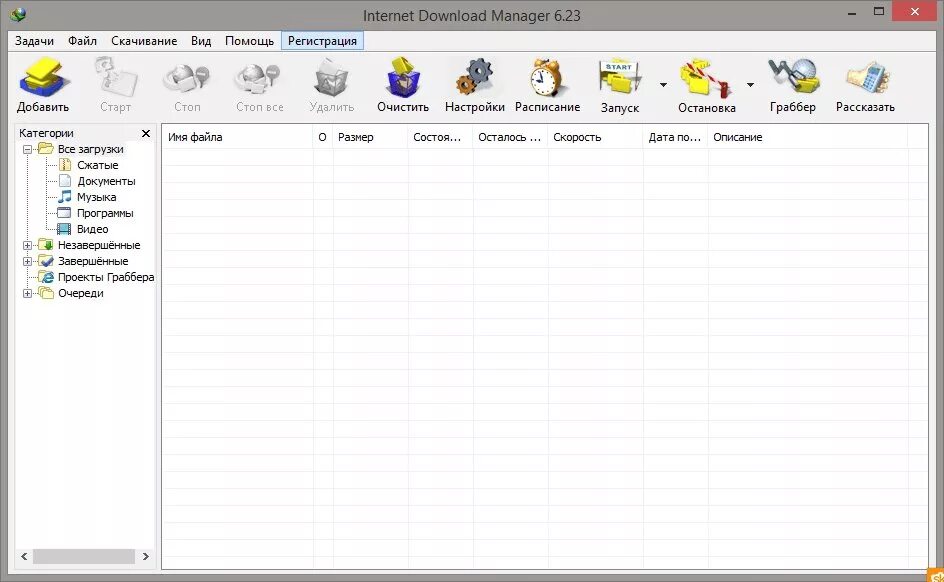Viewport: 944px width, 582px height.
Task: Click the categories panel scroll left arrow
Action: click(x=24, y=557)
